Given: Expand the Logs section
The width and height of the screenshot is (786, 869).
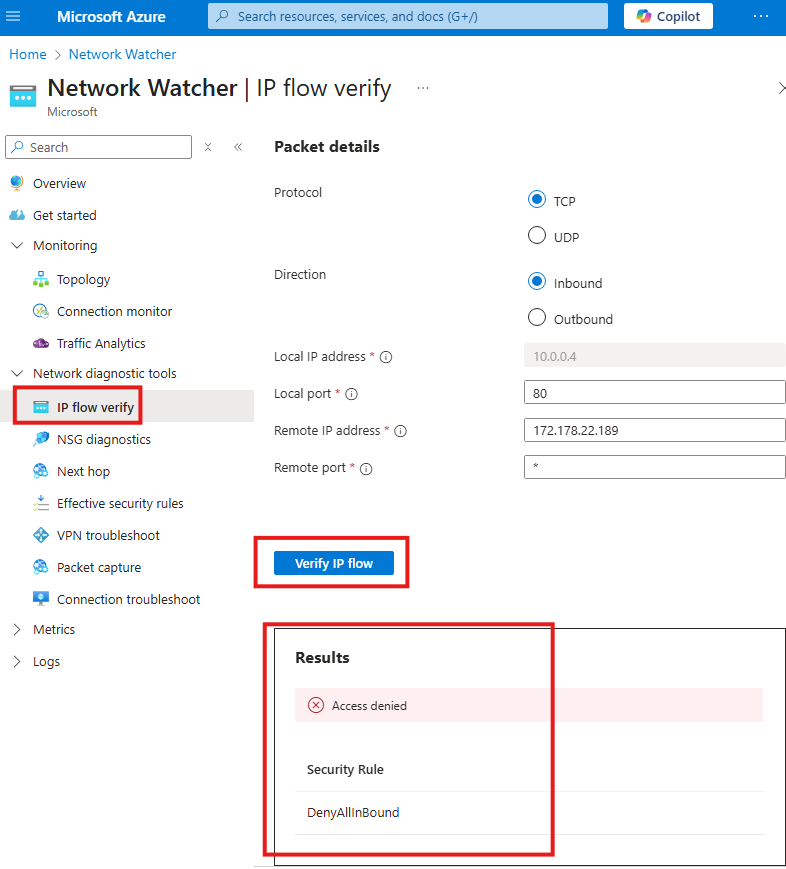Looking at the screenshot, I should pyautogui.click(x=17, y=662).
